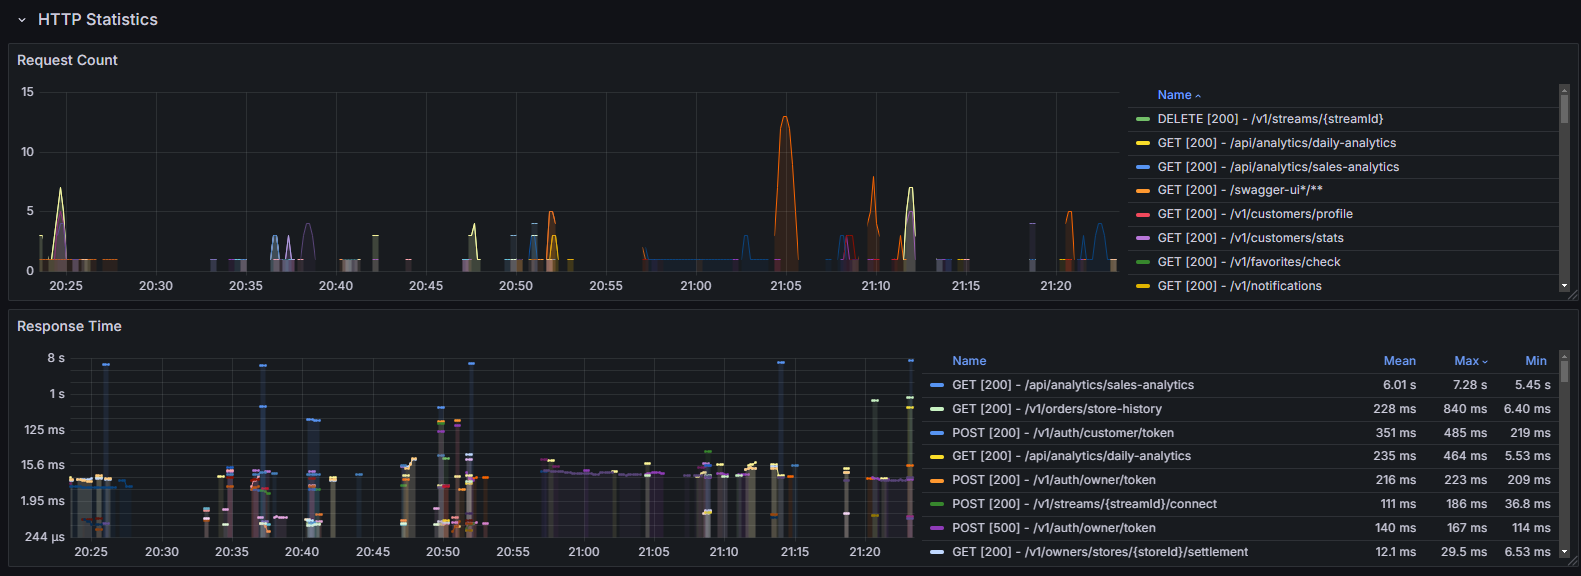1581x576 pixels.
Task: Click the 7.28 s max value
Action: (x=1470, y=385)
